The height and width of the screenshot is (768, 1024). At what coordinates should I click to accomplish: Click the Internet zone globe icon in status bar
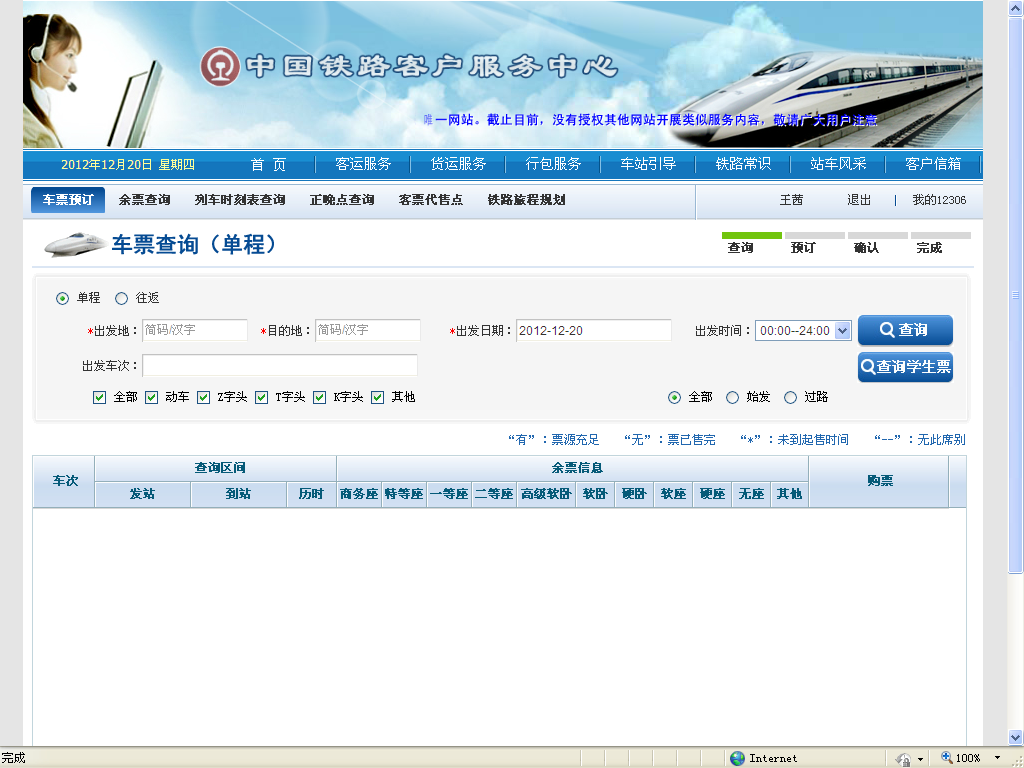click(x=737, y=758)
